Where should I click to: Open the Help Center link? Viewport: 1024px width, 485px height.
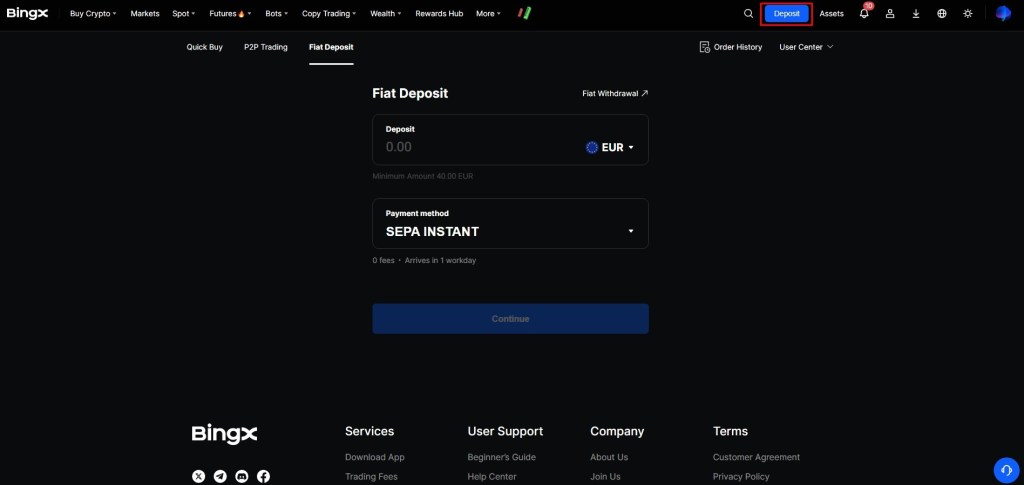492,477
